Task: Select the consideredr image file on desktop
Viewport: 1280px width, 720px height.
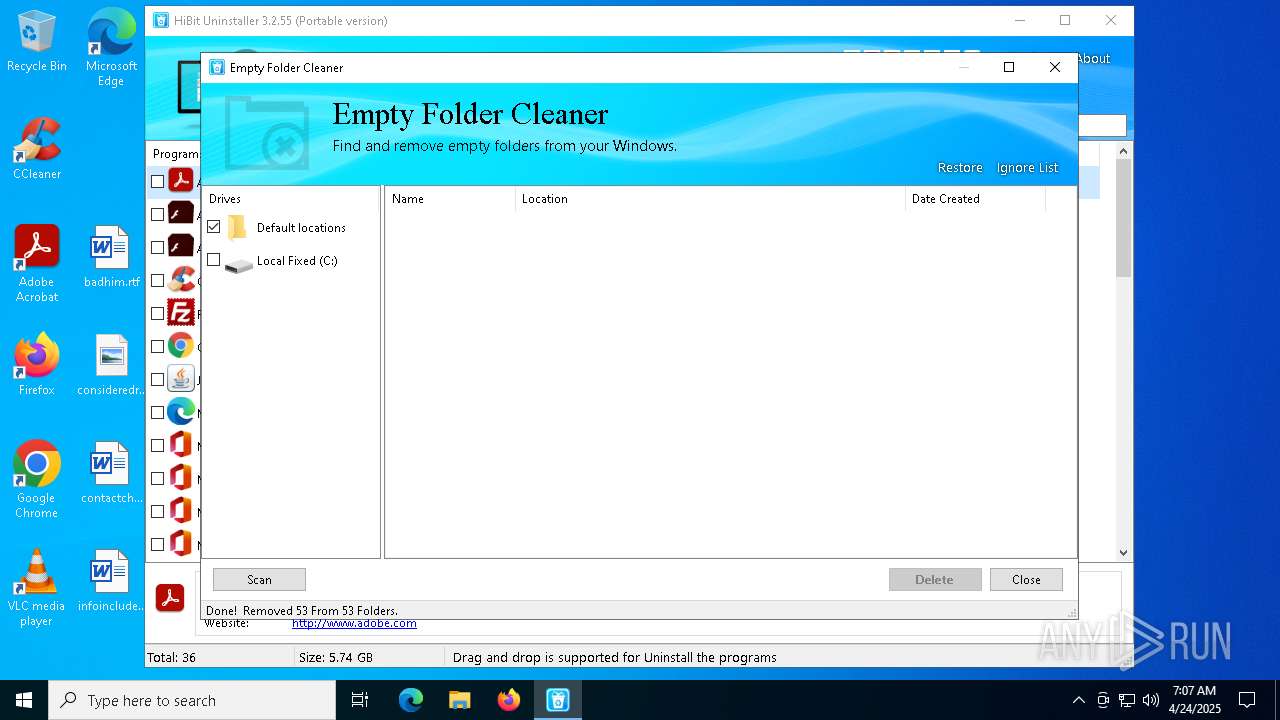Action: point(111,365)
